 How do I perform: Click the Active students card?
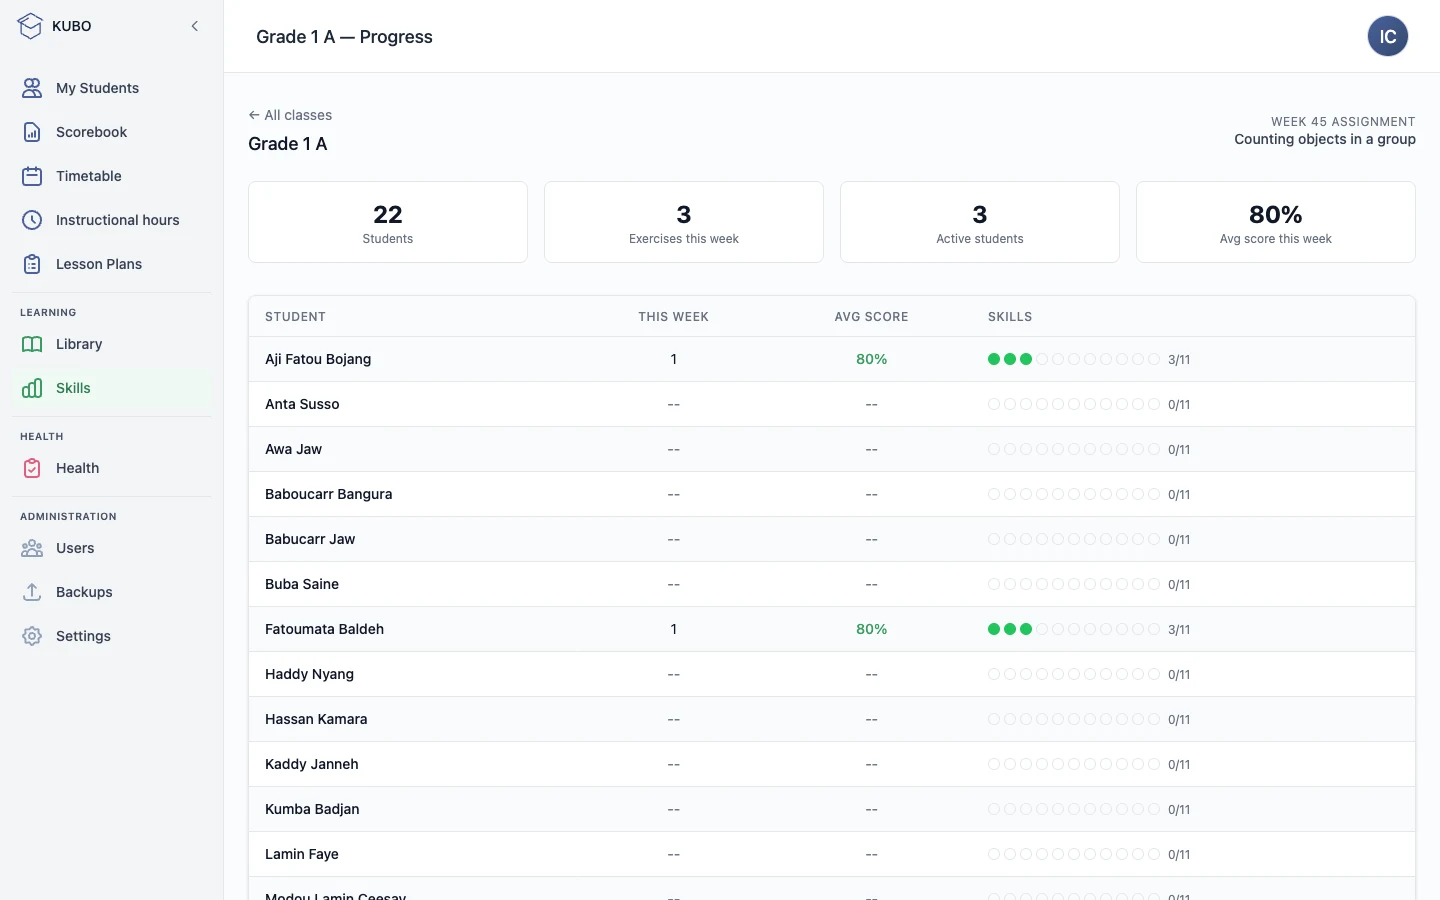coord(980,222)
